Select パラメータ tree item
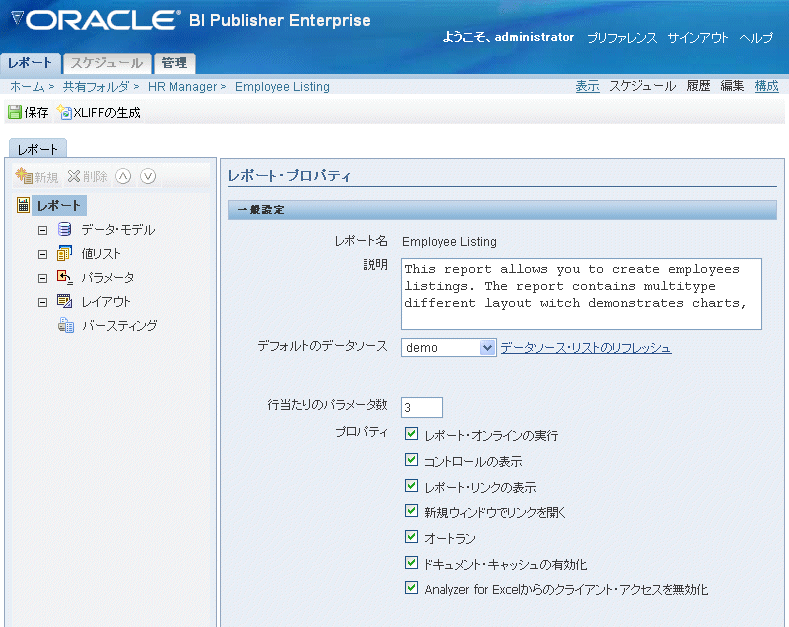The image size is (789, 627). pos(108,277)
